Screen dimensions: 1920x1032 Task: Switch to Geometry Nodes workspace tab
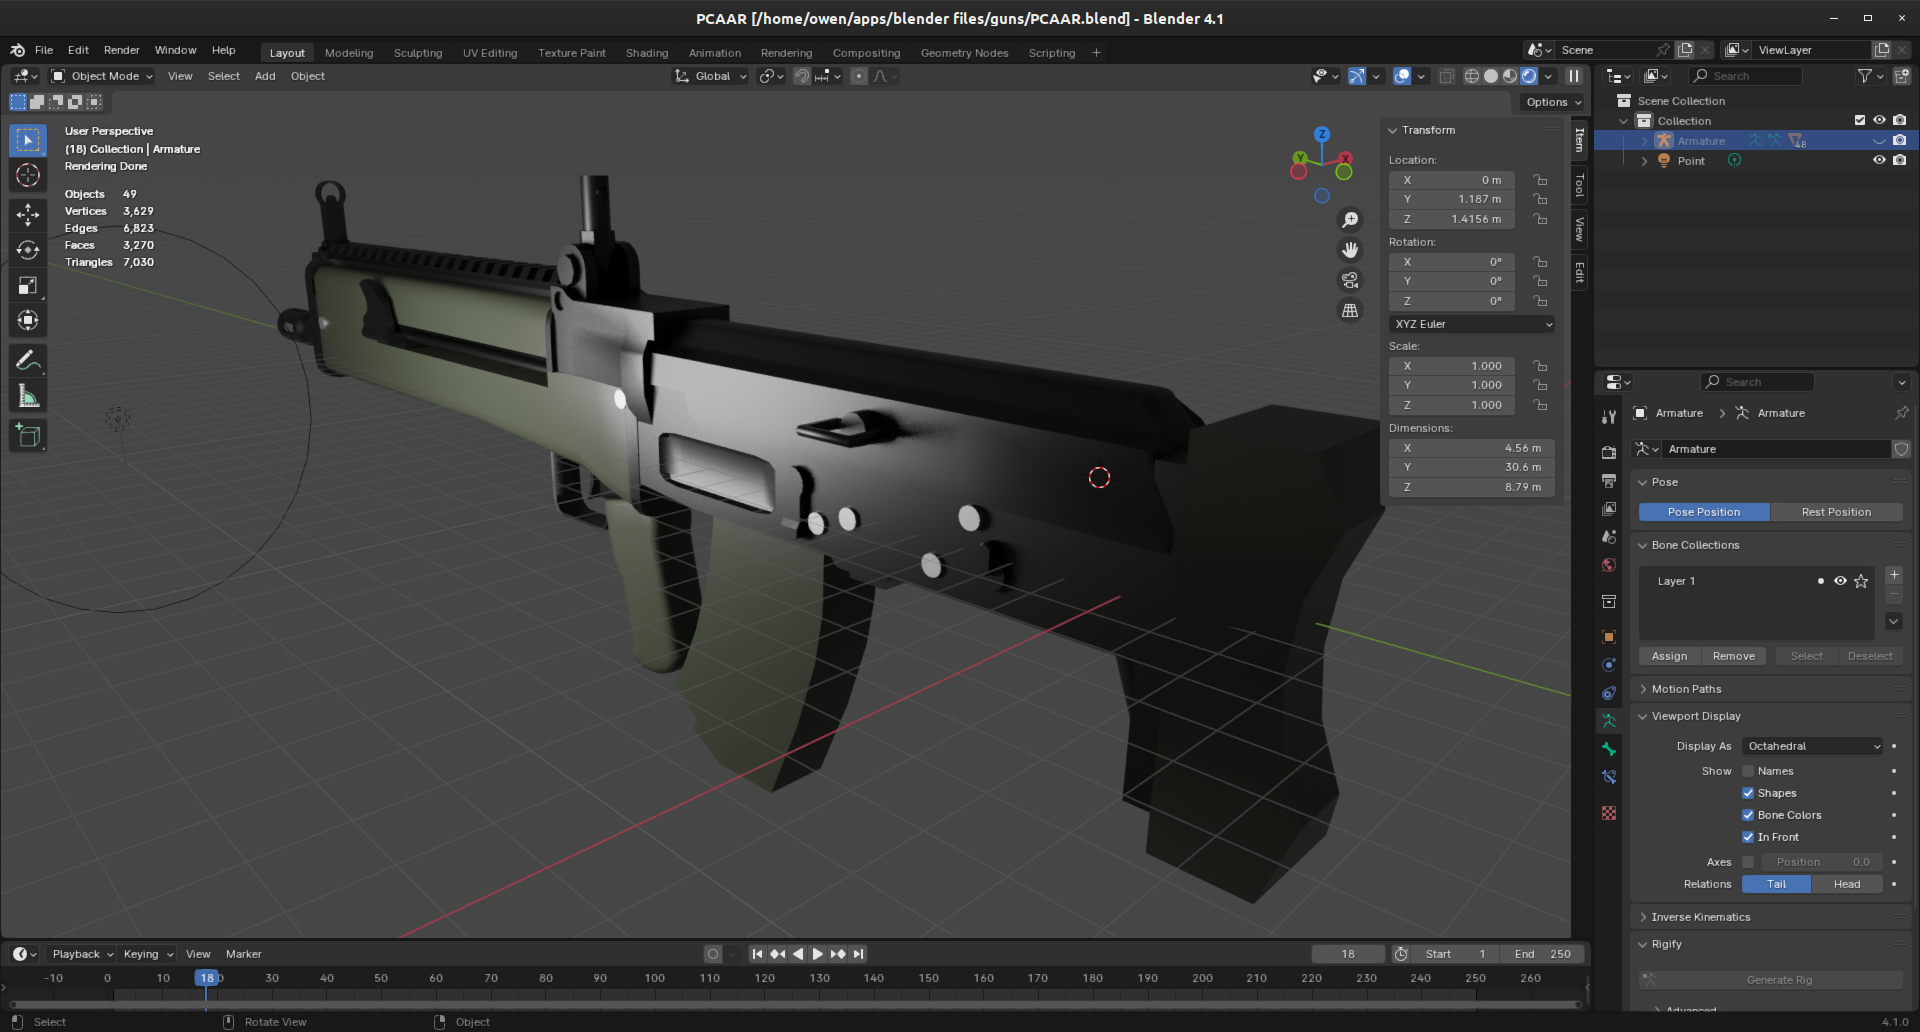[964, 53]
